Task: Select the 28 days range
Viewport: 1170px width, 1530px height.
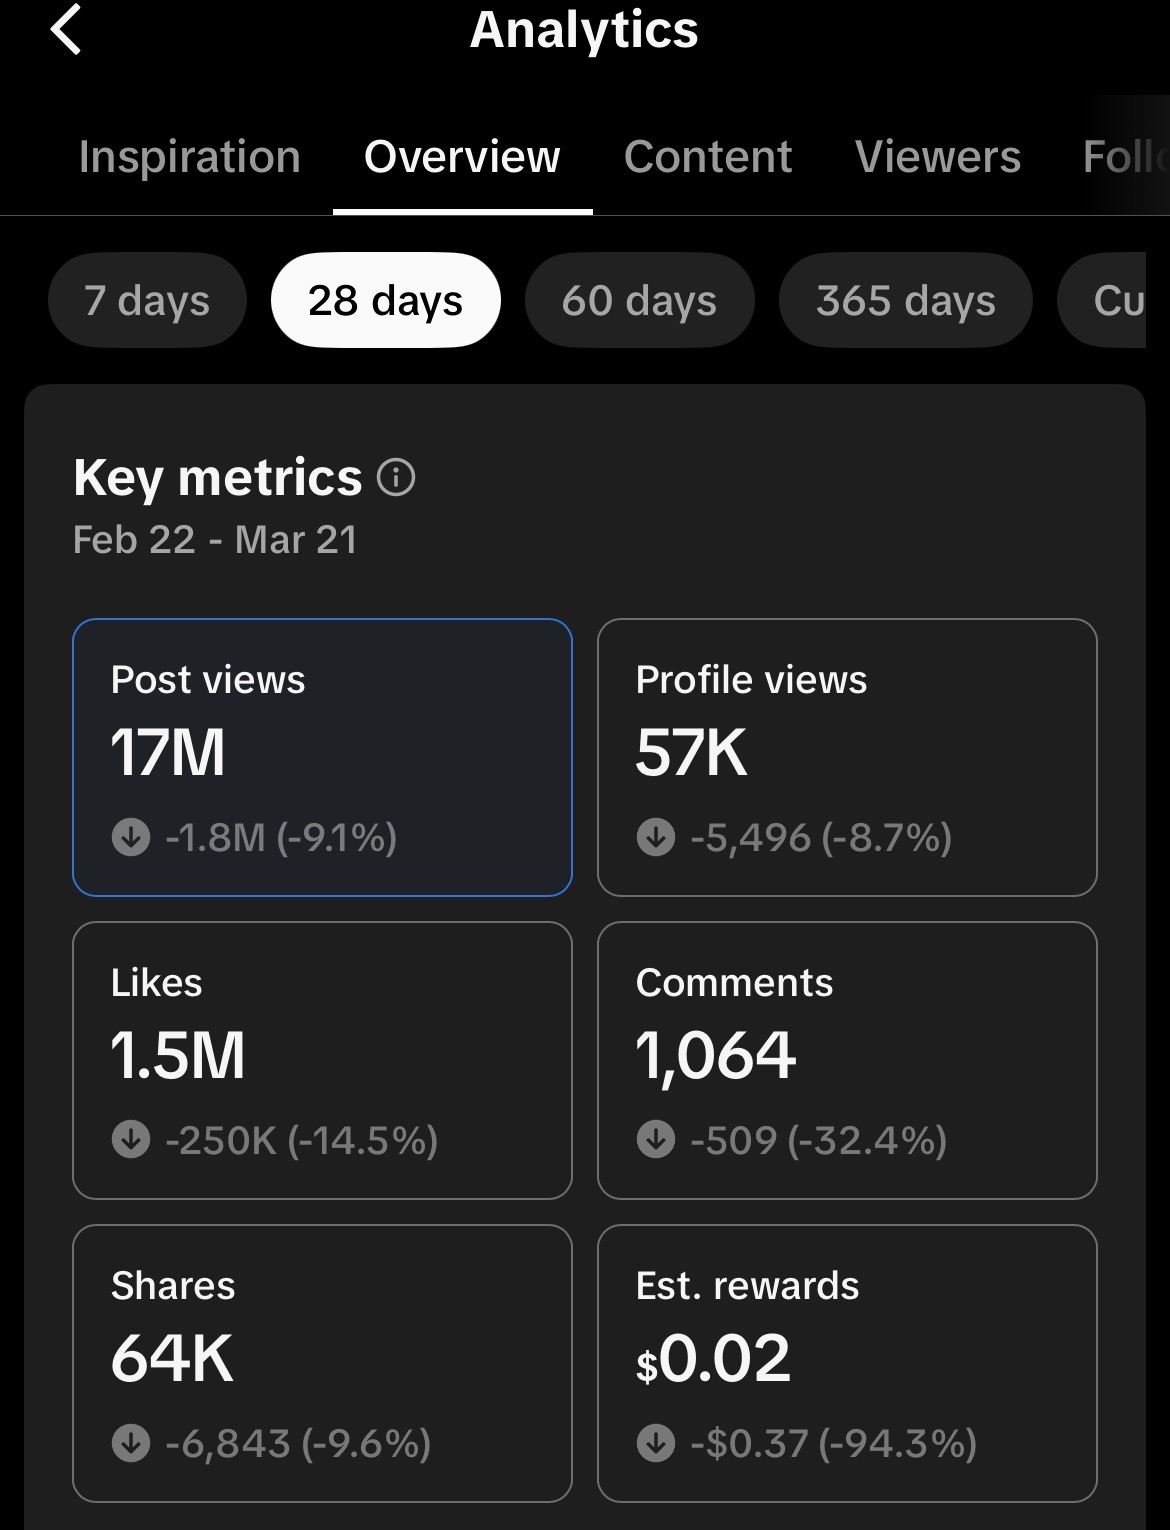Action: click(x=386, y=300)
